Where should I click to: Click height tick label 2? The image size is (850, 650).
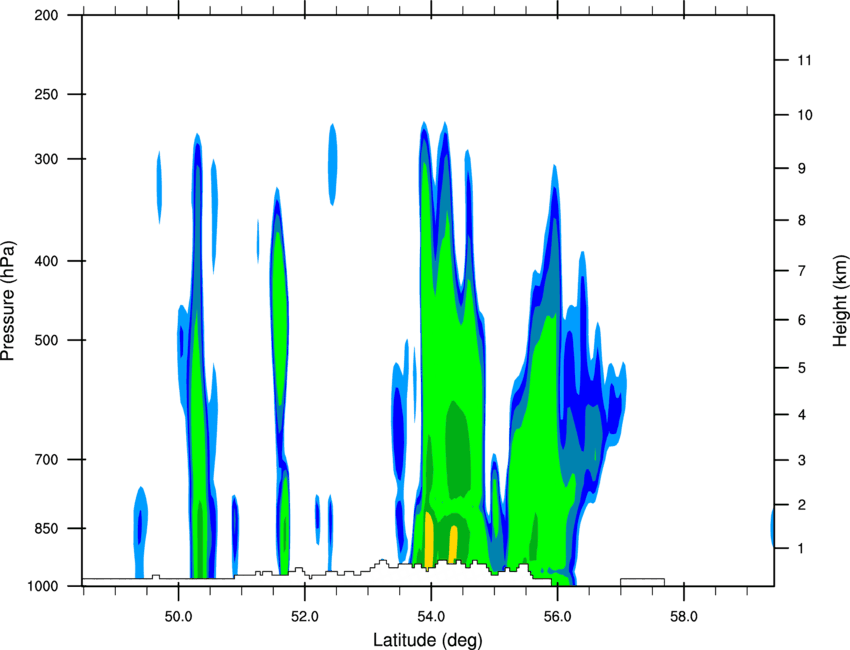(x=801, y=505)
